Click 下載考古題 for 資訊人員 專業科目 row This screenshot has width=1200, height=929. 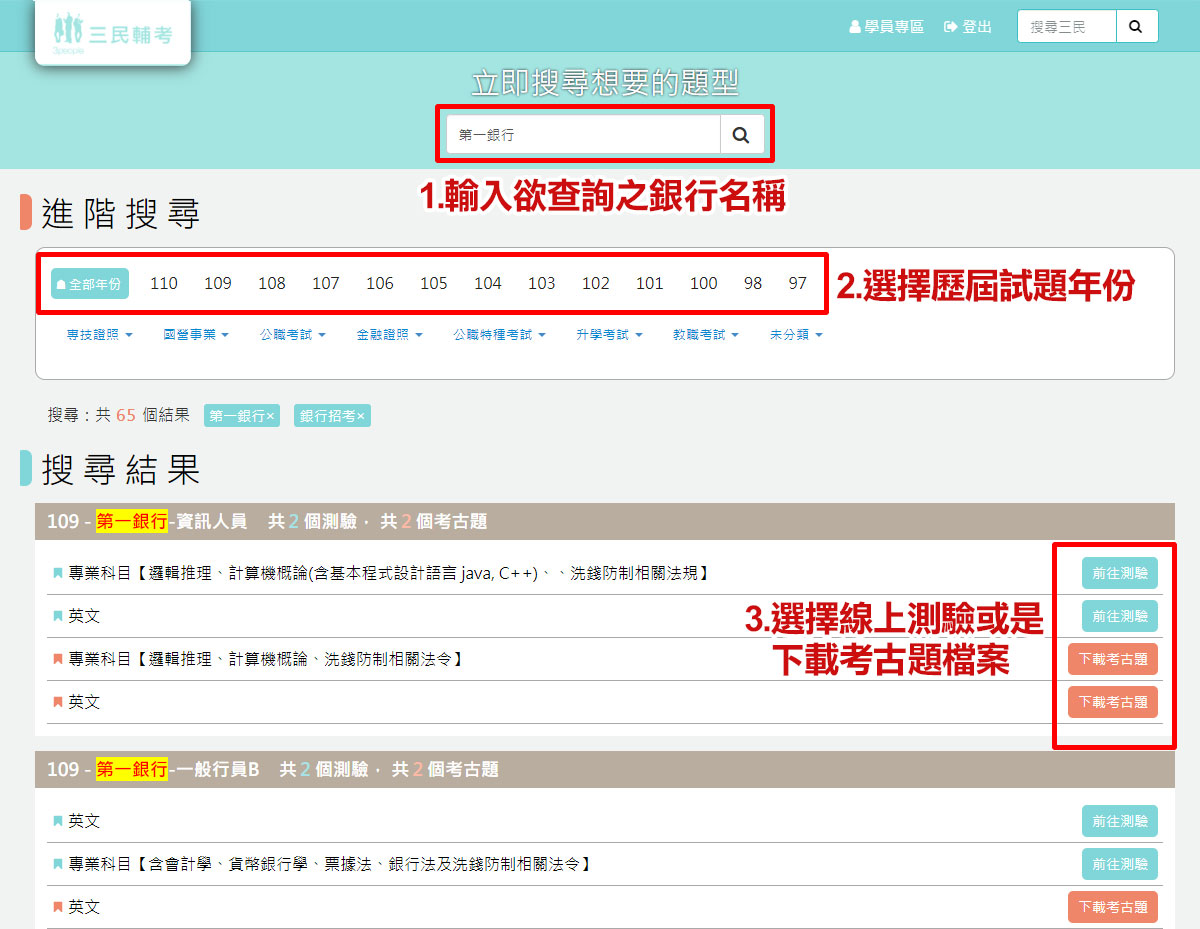1113,659
